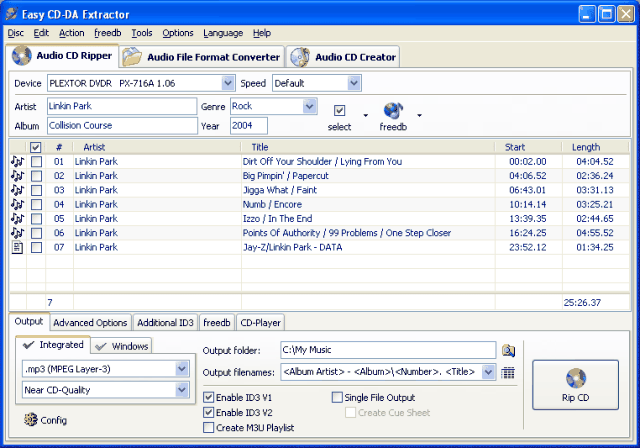Expand the select button arrow

point(366,115)
